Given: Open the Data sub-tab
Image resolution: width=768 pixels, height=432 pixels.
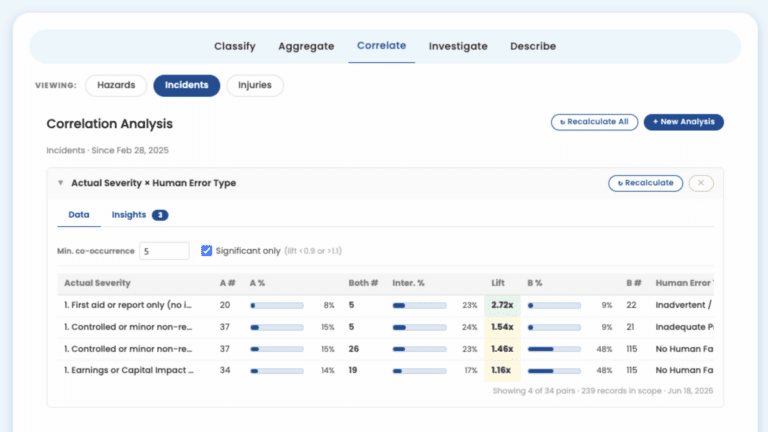Looking at the screenshot, I should [x=79, y=215].
